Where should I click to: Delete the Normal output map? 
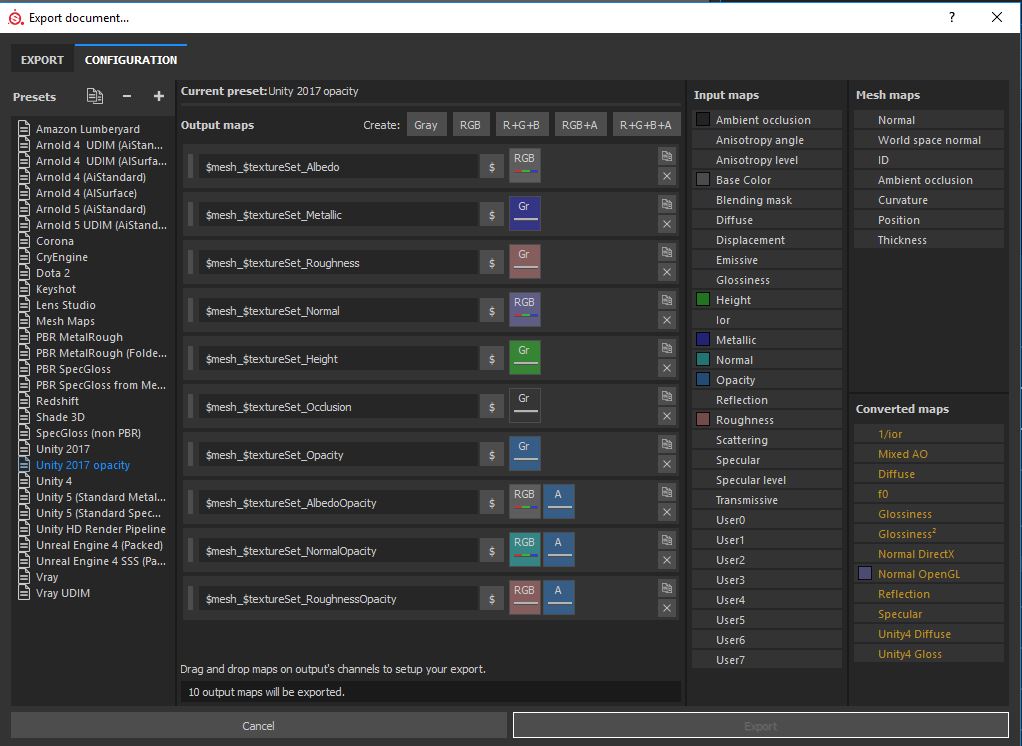[x=667, y=320]
